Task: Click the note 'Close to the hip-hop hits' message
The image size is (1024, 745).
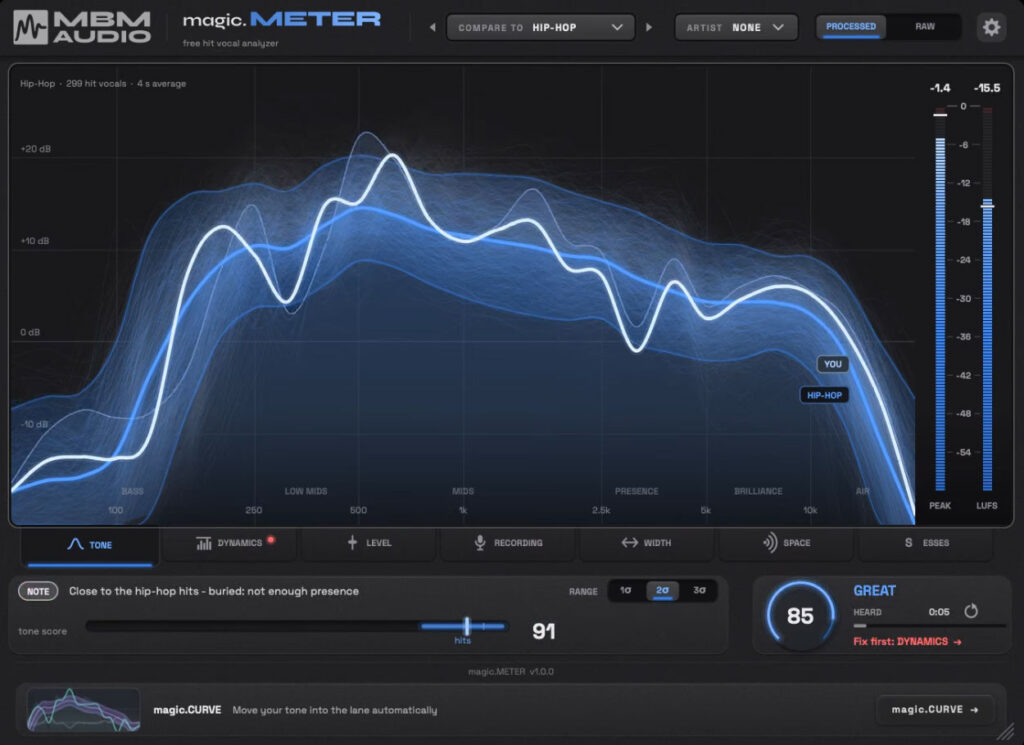Action: (214, 591)
